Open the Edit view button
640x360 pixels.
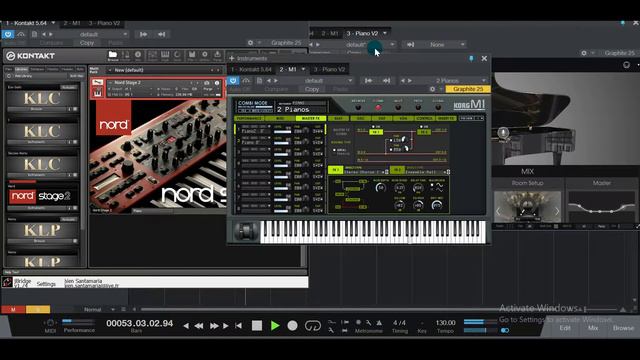point(565,328)
